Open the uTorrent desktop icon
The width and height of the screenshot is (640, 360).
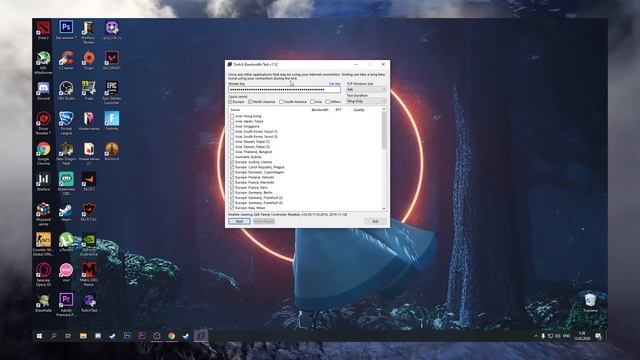tap(66, 242)
